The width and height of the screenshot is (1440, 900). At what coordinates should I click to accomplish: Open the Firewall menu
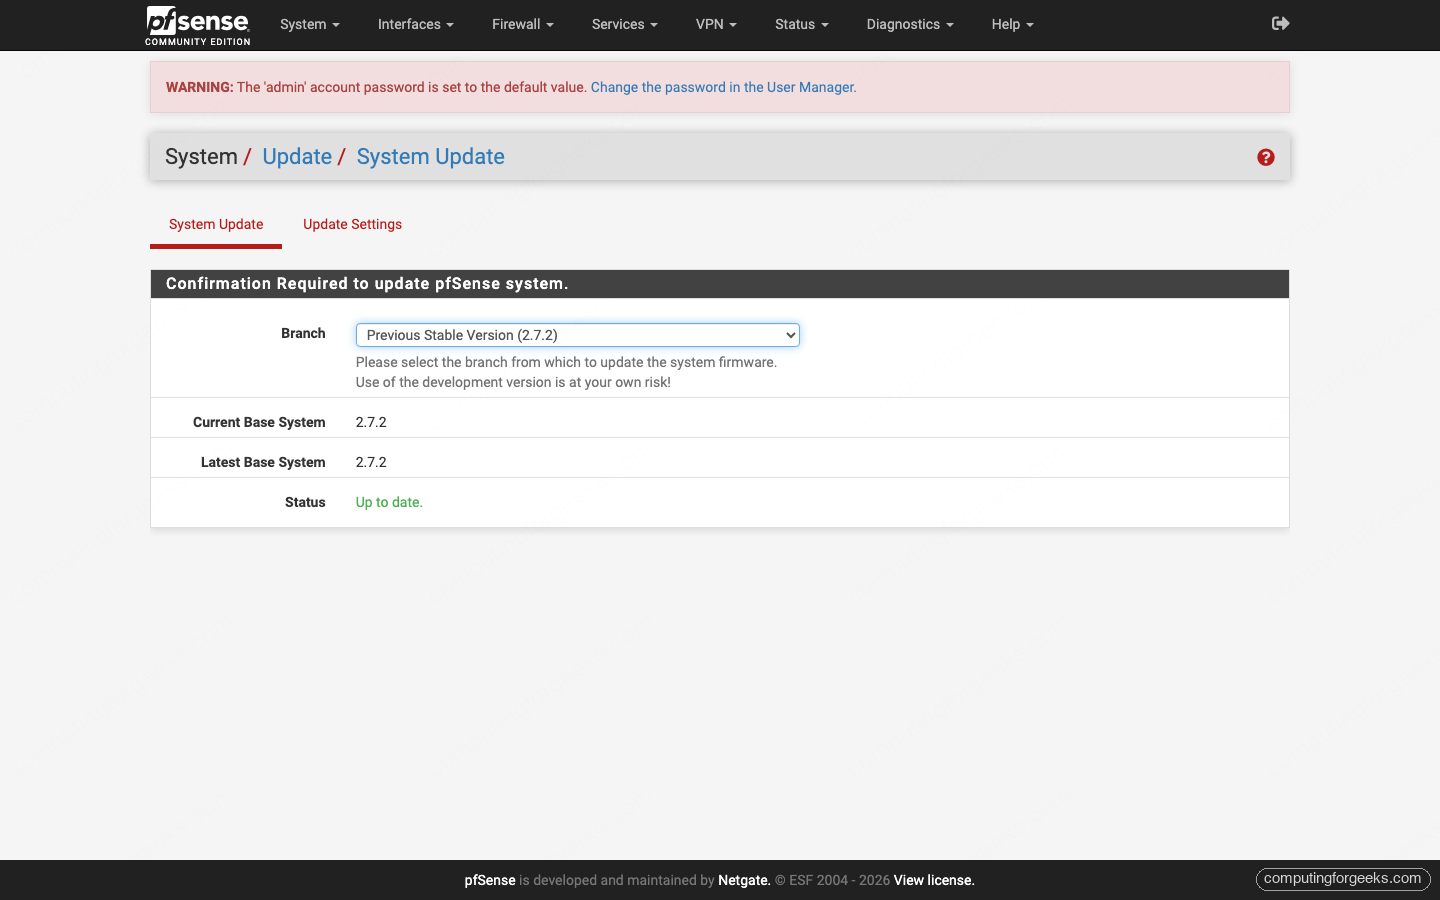coord(523,24)
